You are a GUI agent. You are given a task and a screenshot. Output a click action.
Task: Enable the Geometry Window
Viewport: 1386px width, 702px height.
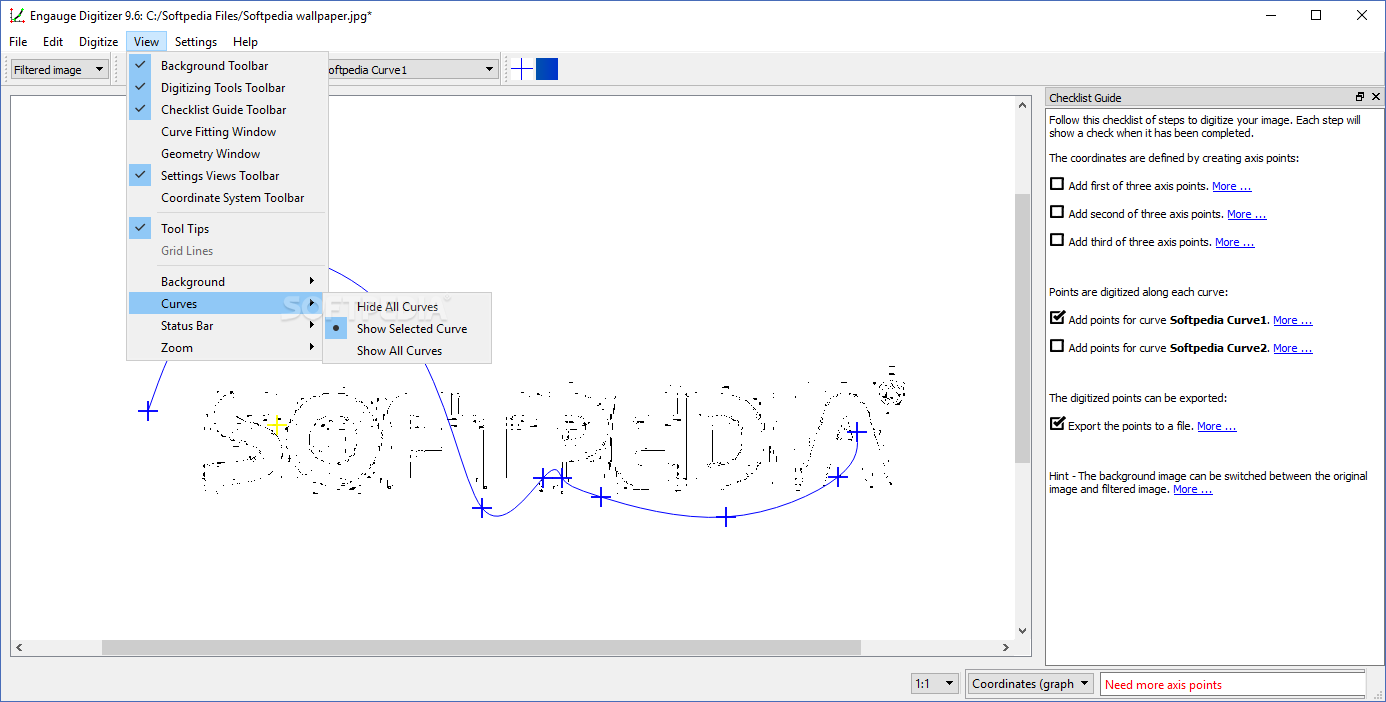228,154
